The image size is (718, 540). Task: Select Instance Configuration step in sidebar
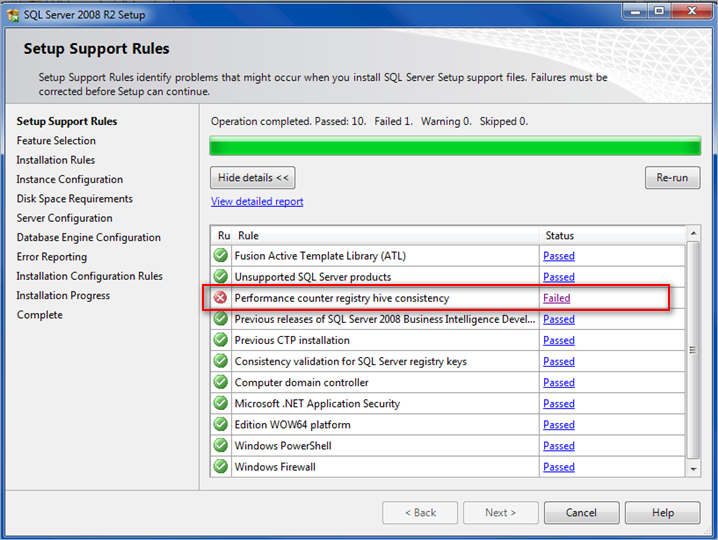pos(70,180)
